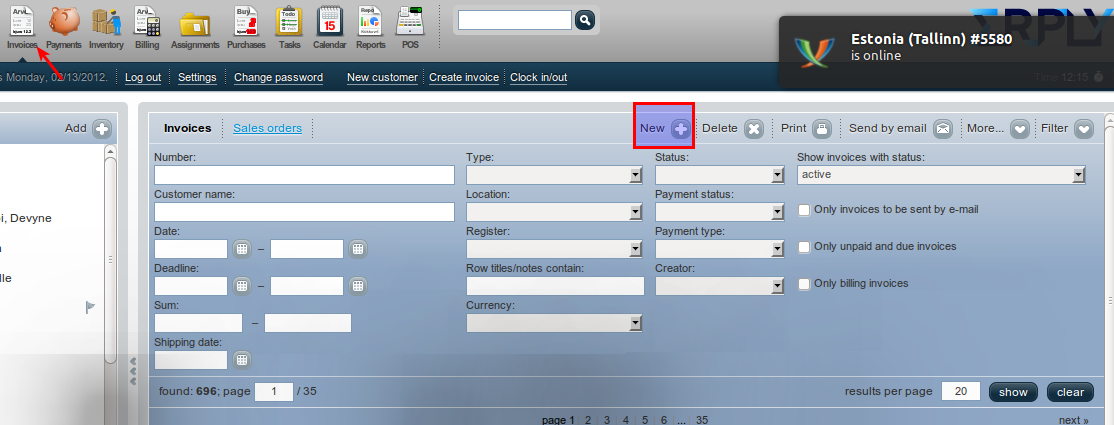Go to page 2 of results
This screenshot has height=425, width=1114.
(588, 420)
